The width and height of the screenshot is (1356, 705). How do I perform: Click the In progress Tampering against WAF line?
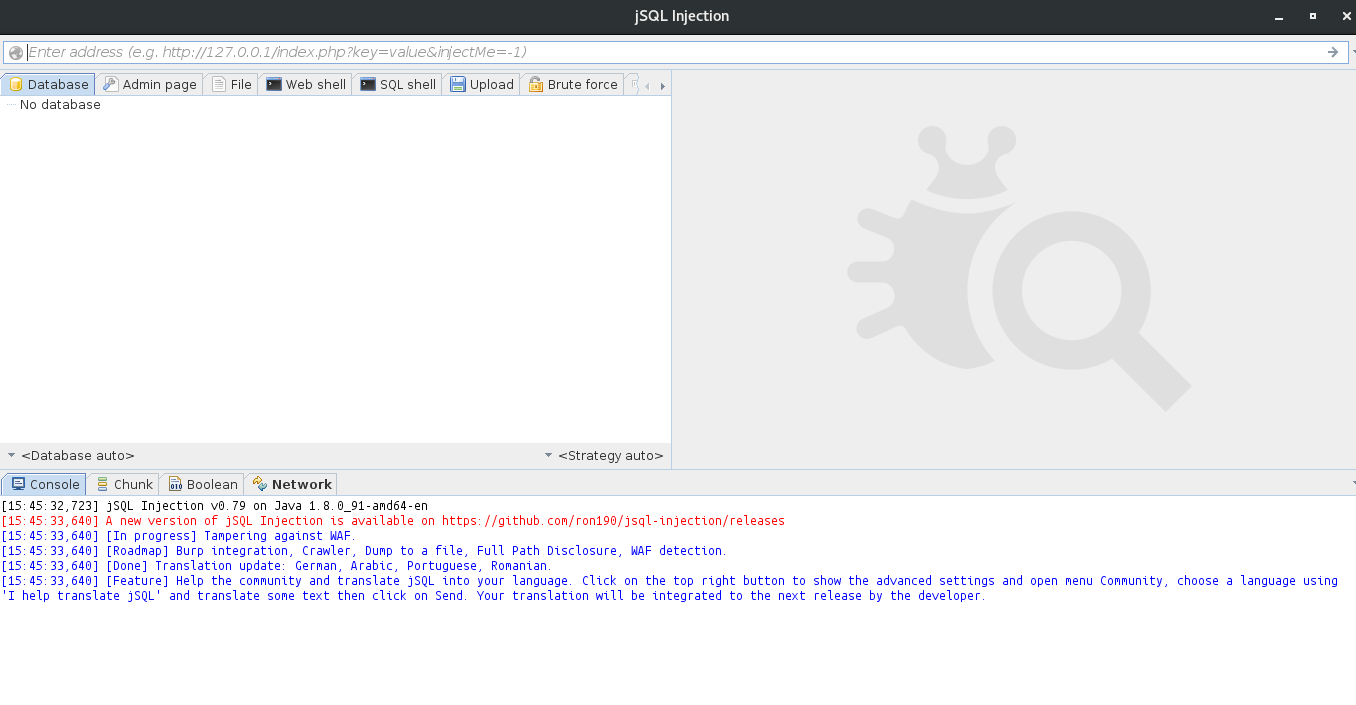pos(178,536)
